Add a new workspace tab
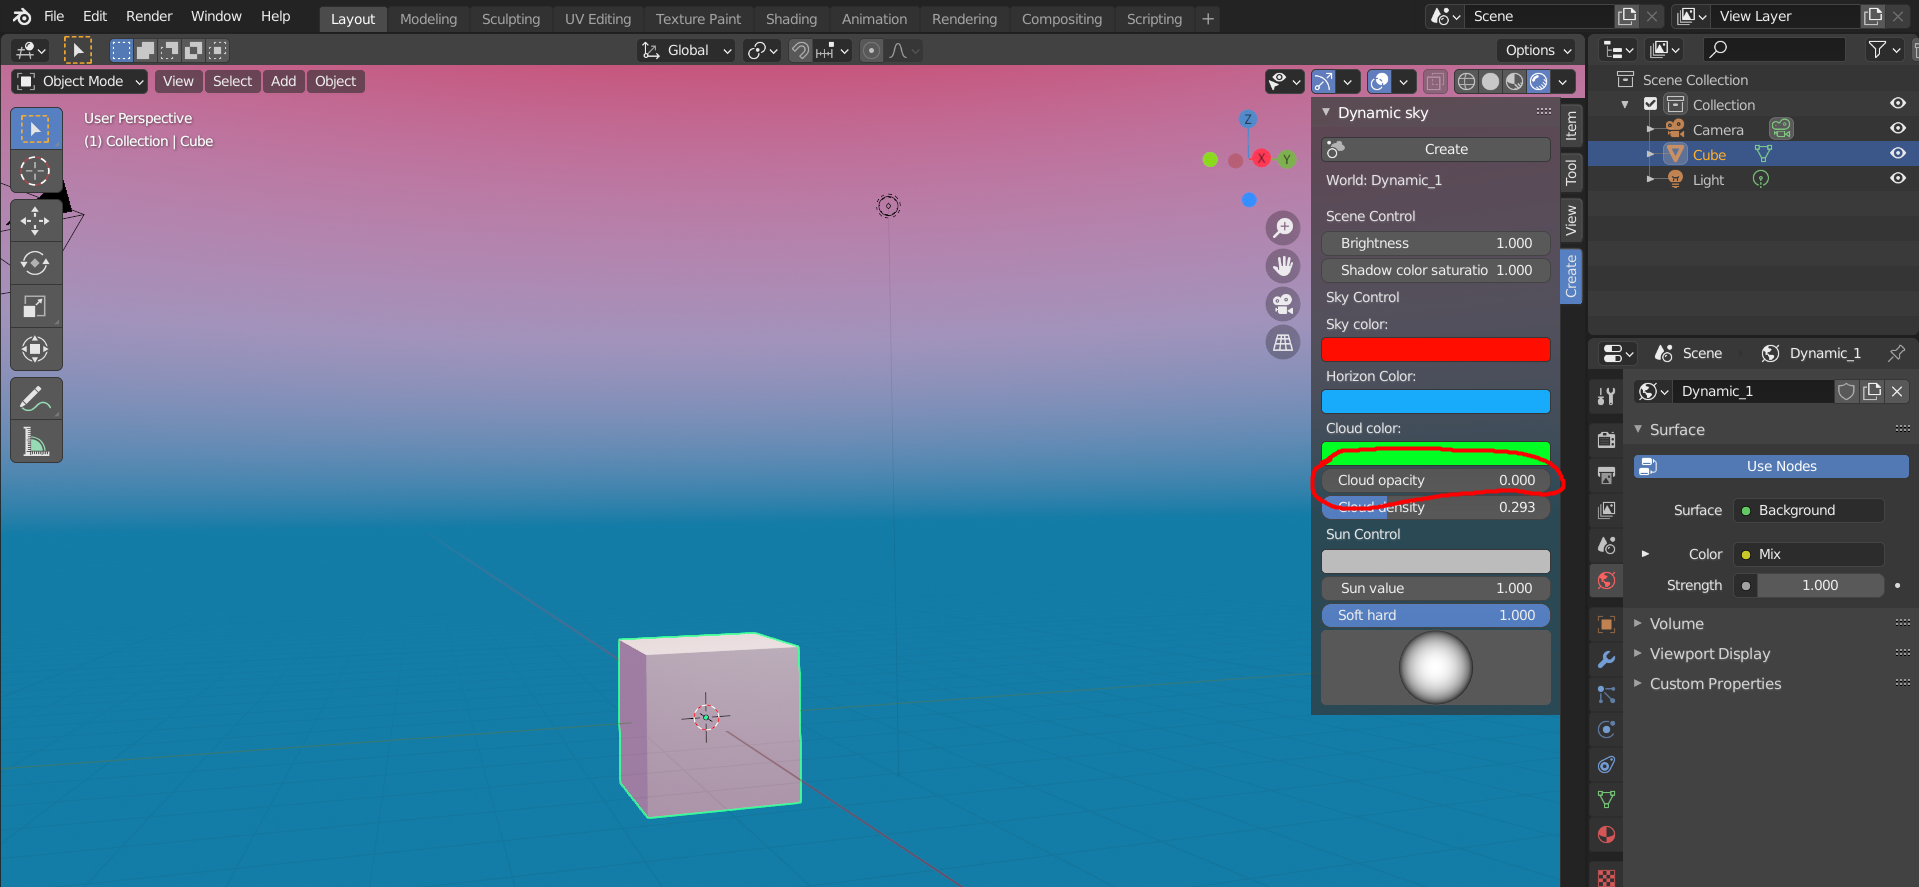The image size is (1919, 887). pyautogui.click(x=1208, y=19)
